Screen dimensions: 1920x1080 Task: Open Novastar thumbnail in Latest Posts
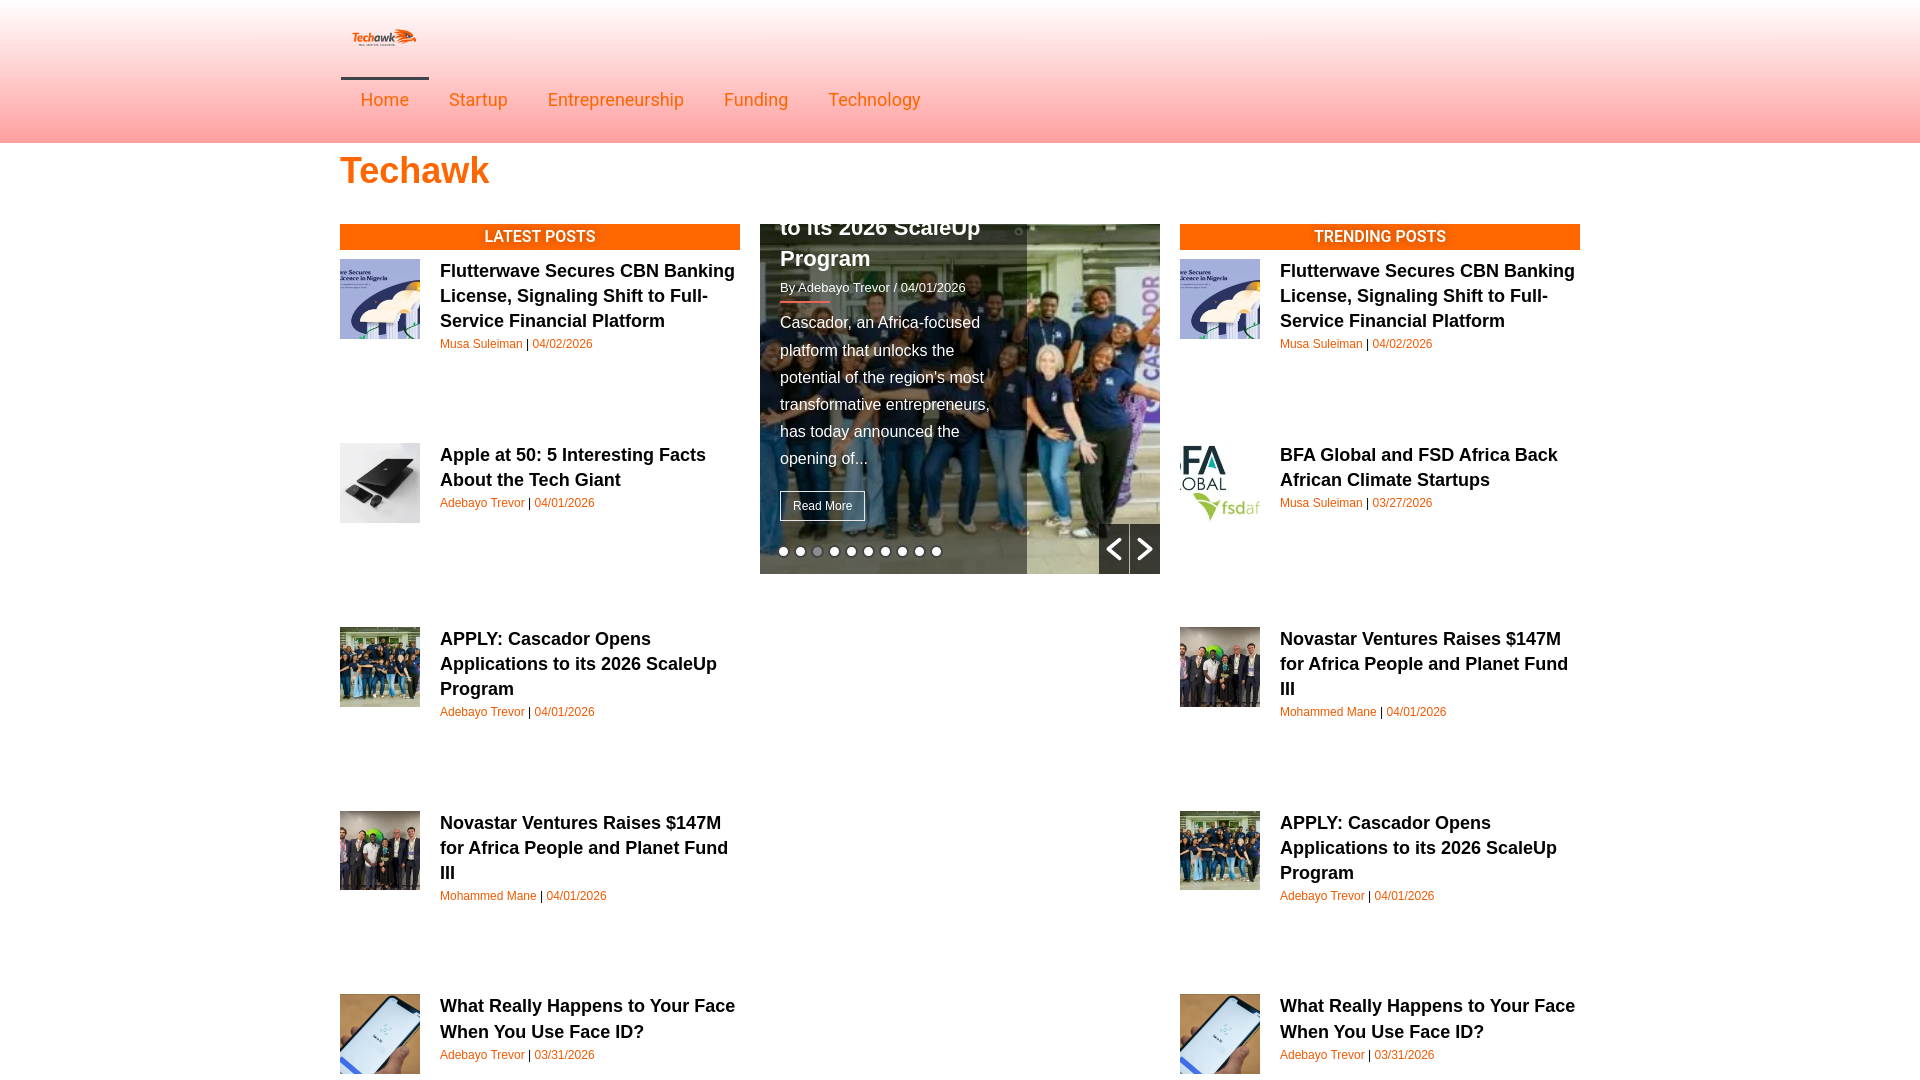[x=380, y=851]
